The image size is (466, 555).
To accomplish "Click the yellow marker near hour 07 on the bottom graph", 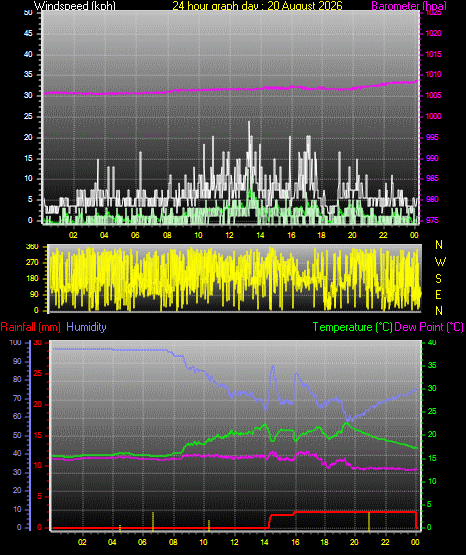I will pyautogui.click(x=153, y=521).
